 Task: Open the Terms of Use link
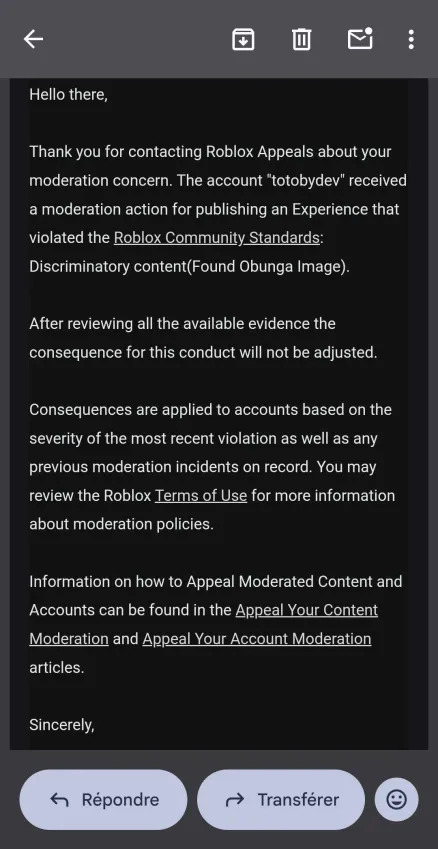click(201, 495)
